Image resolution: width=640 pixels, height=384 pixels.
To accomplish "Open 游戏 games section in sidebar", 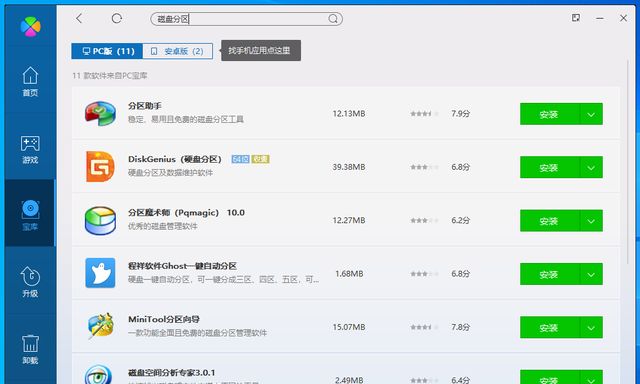I will coord(30,149).
